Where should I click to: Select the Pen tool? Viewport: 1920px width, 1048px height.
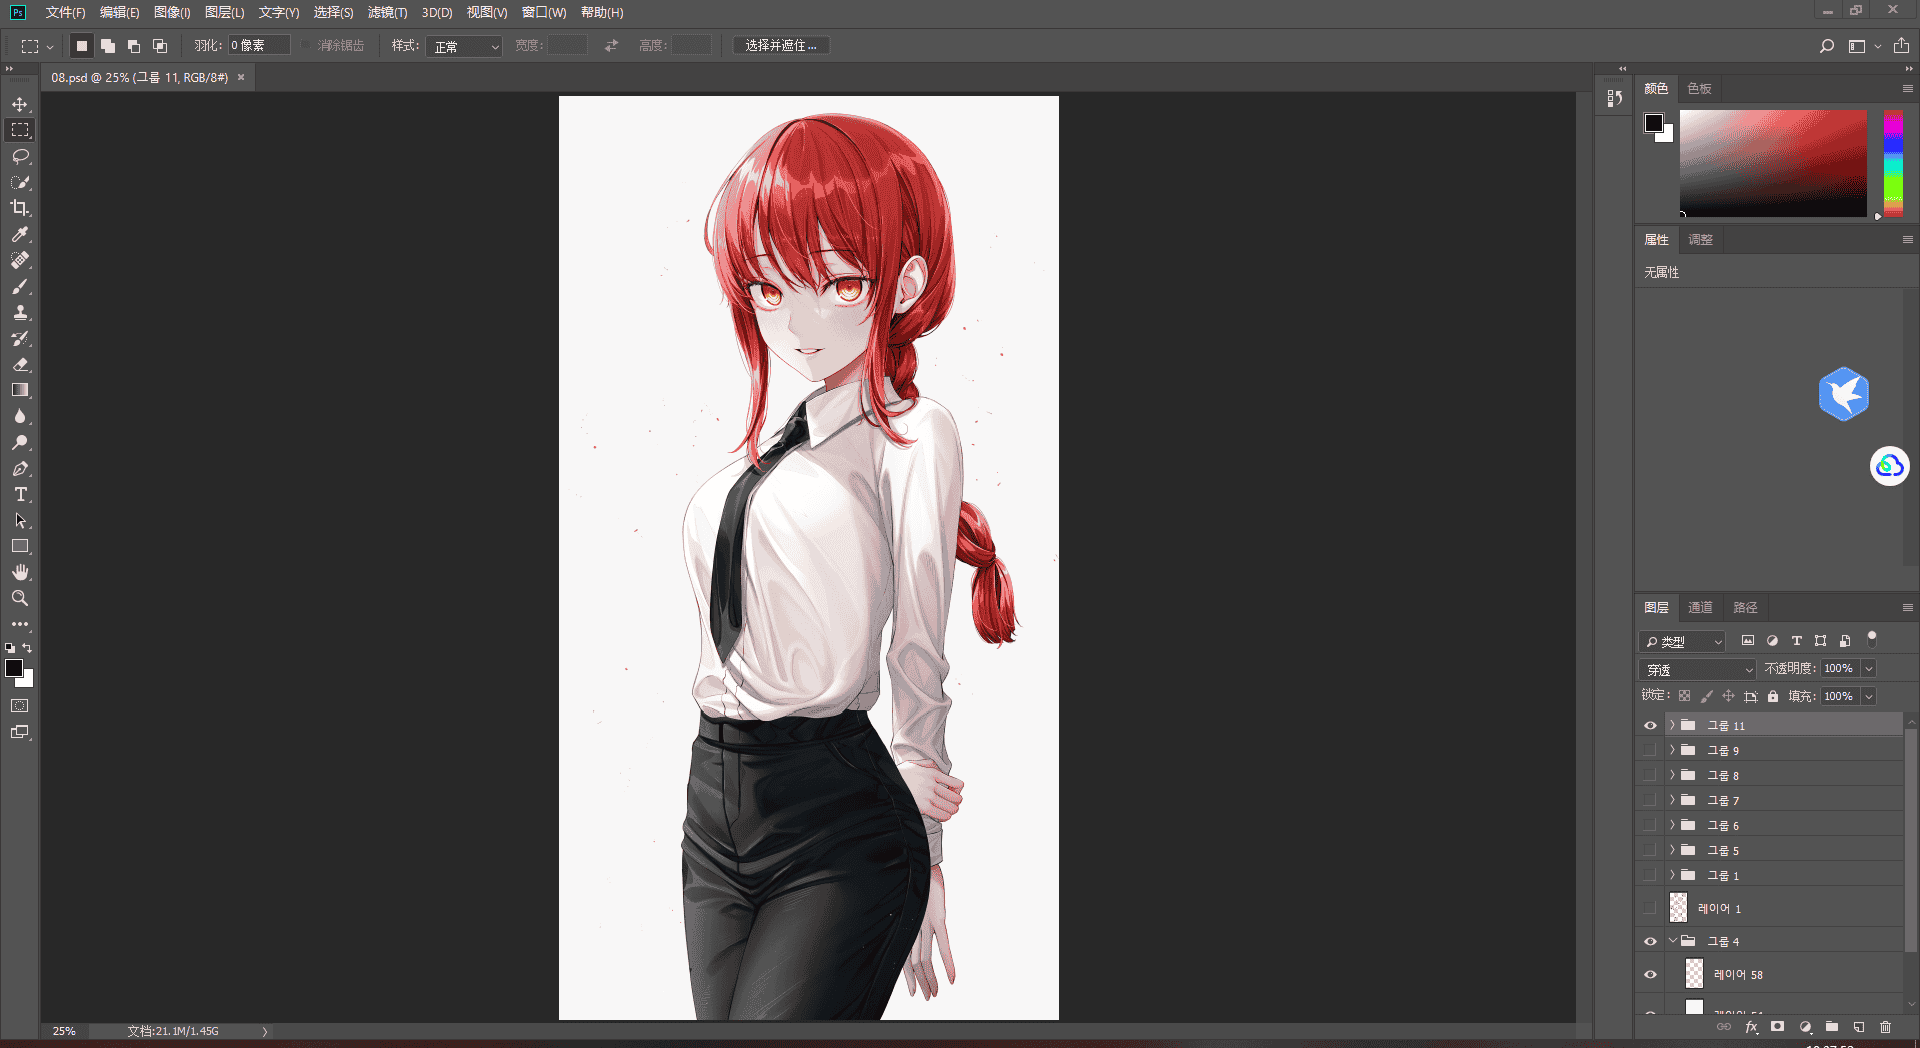click(20, 468)
